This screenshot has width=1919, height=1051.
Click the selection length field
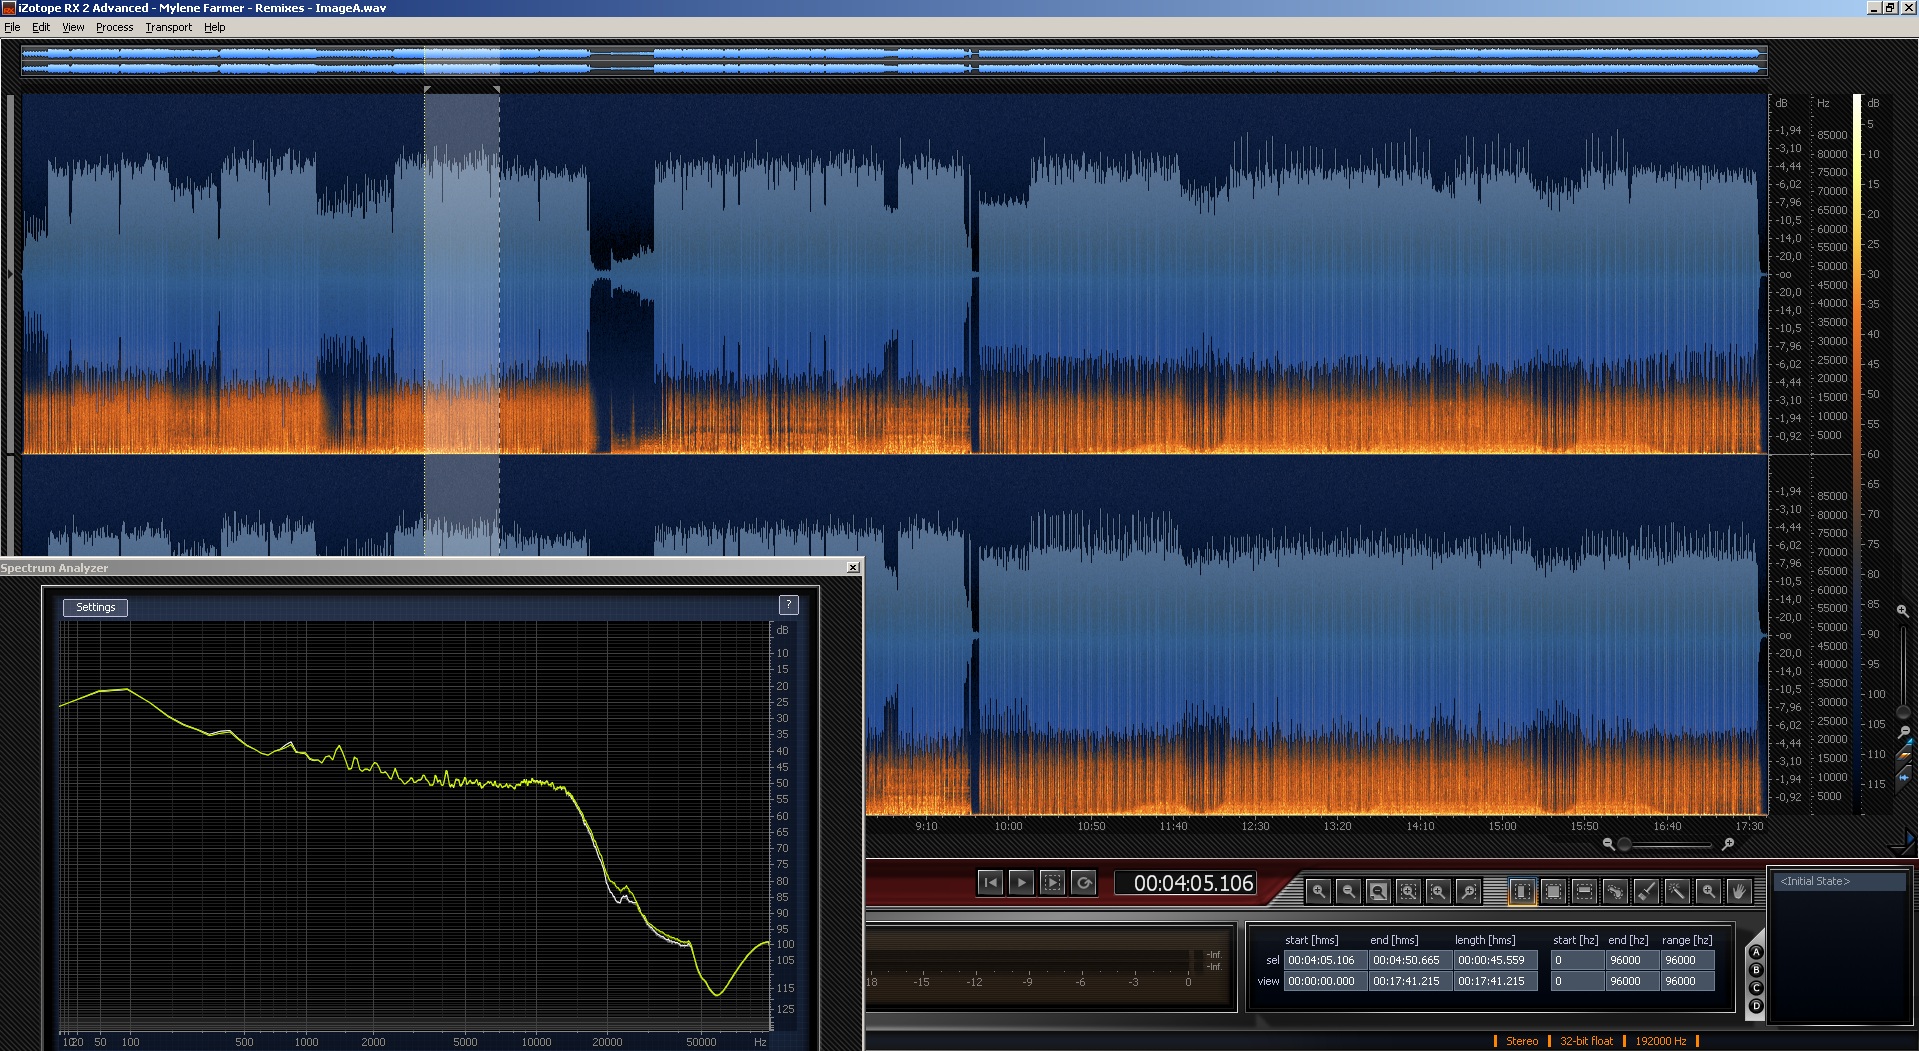pos(1495,960)
